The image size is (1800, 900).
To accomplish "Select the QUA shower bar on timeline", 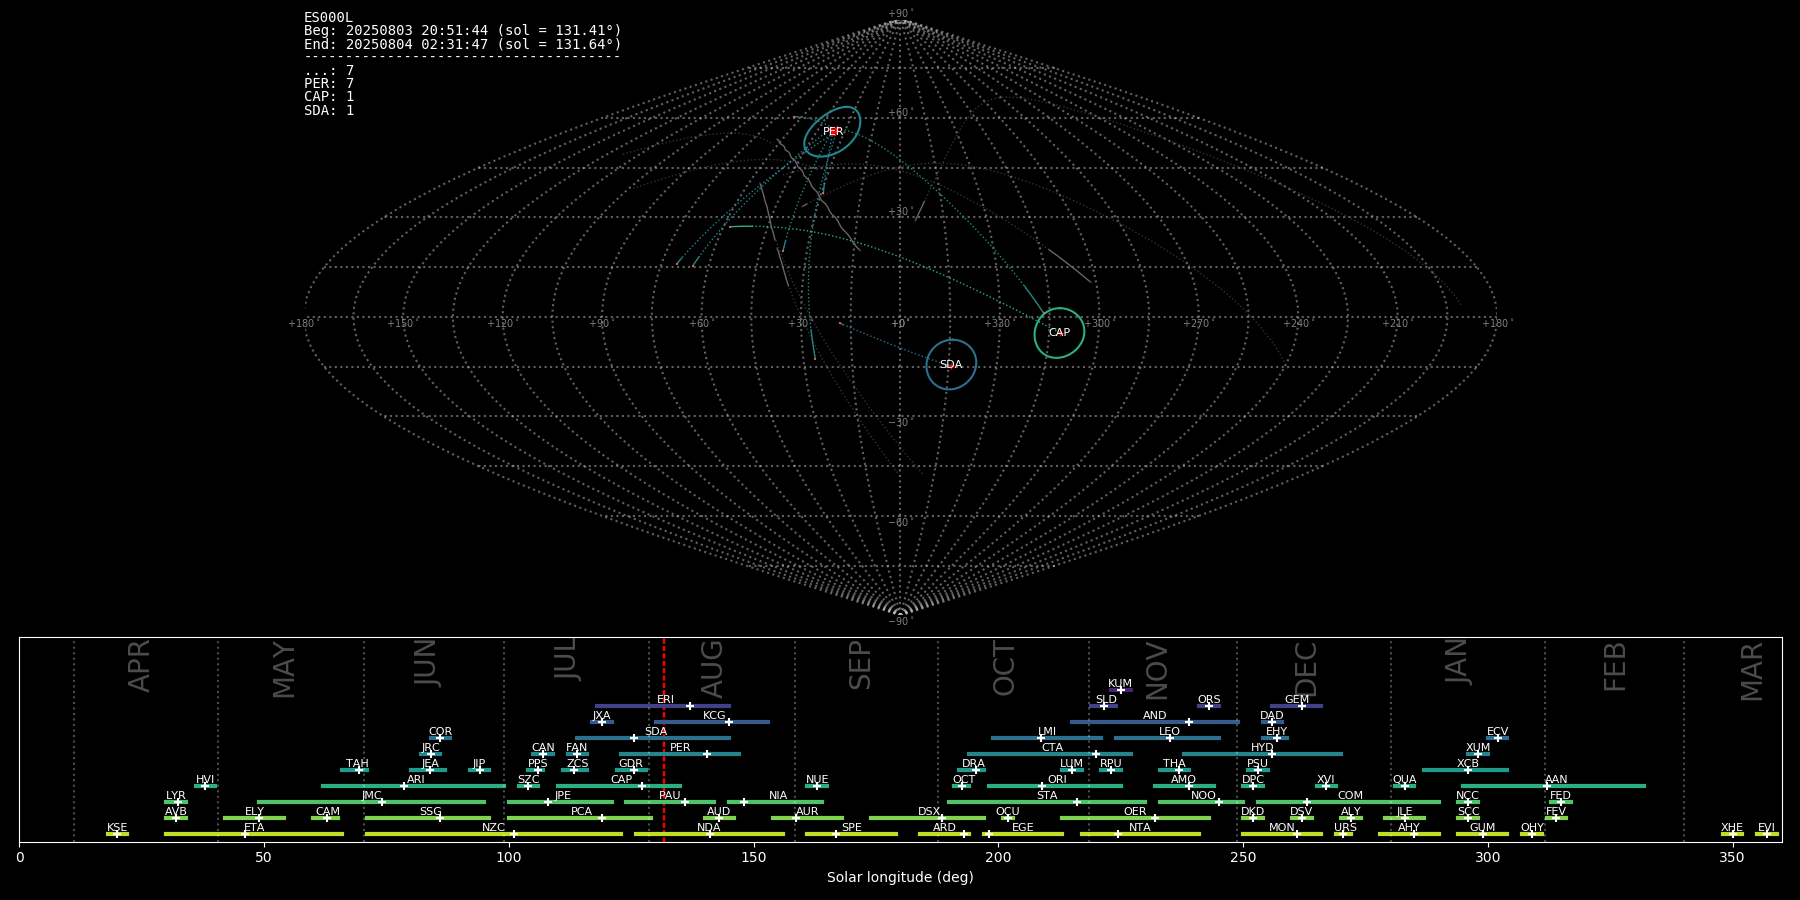I will [x=1404, y=786].
